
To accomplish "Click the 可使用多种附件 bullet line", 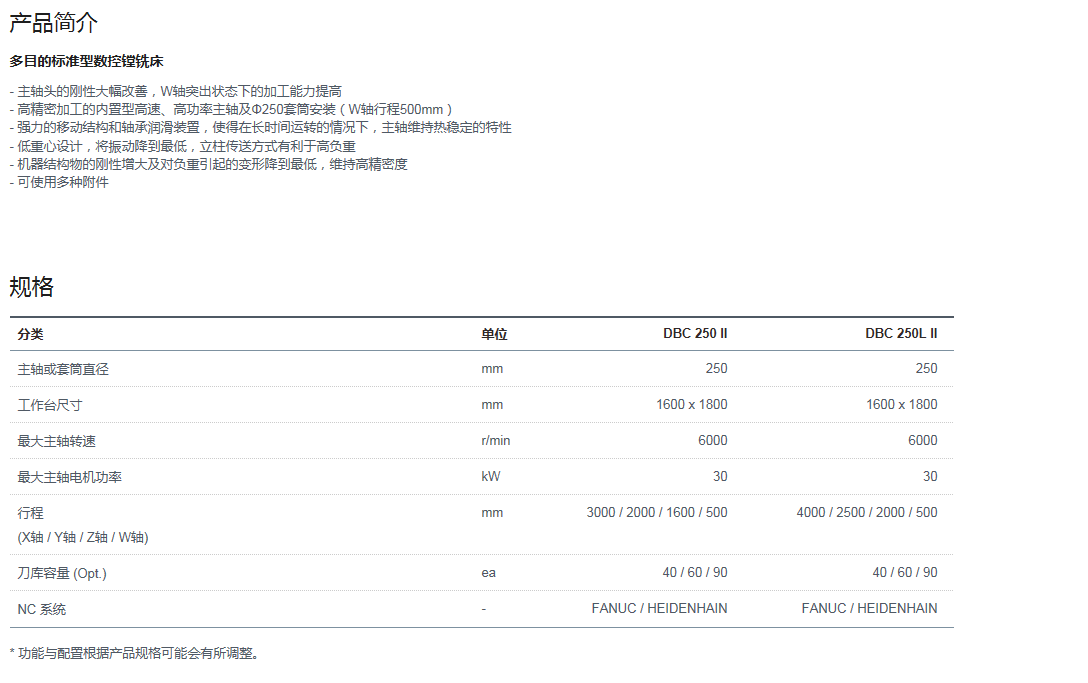I will [x=59, y=183].
